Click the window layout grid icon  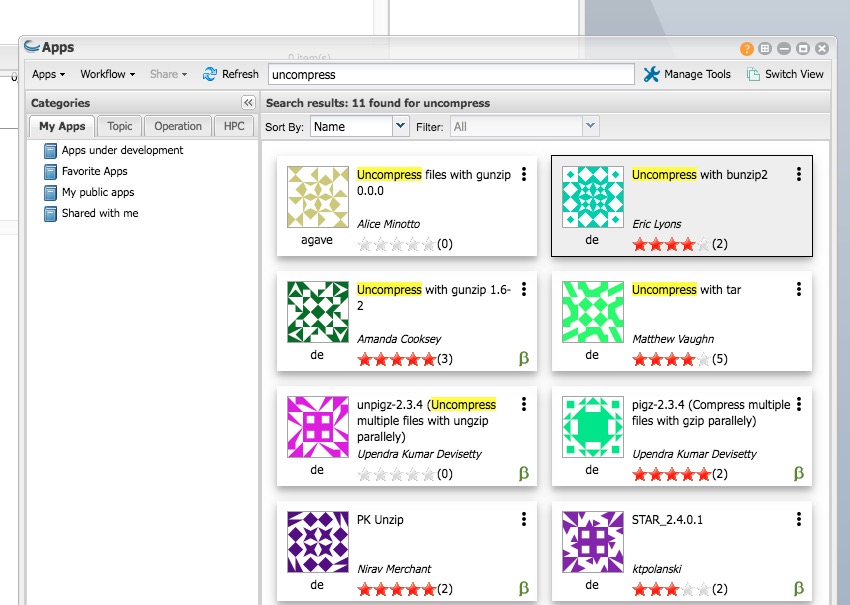click(x=765, y=49)
